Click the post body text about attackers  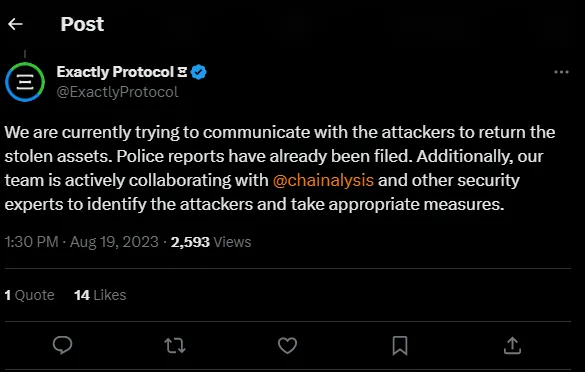coord(280,168)
